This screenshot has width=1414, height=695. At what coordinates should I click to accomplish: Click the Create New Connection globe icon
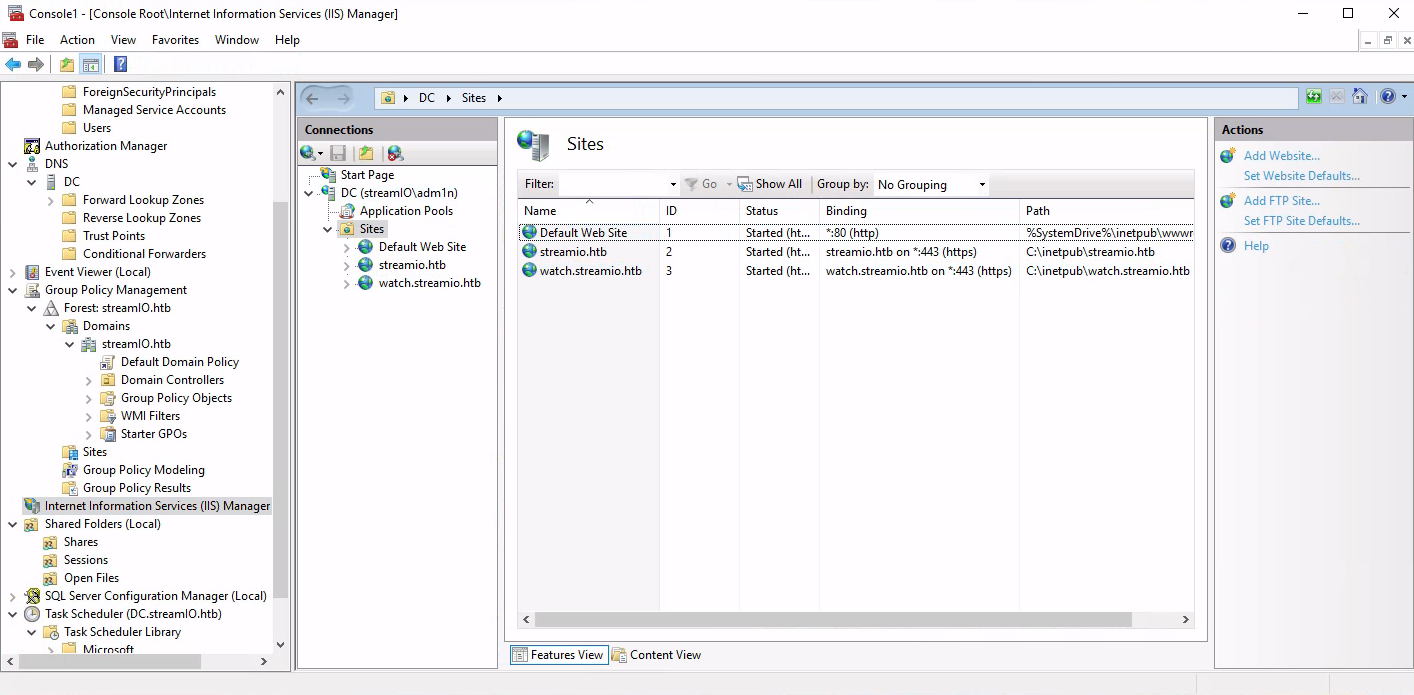coord(309,153)
